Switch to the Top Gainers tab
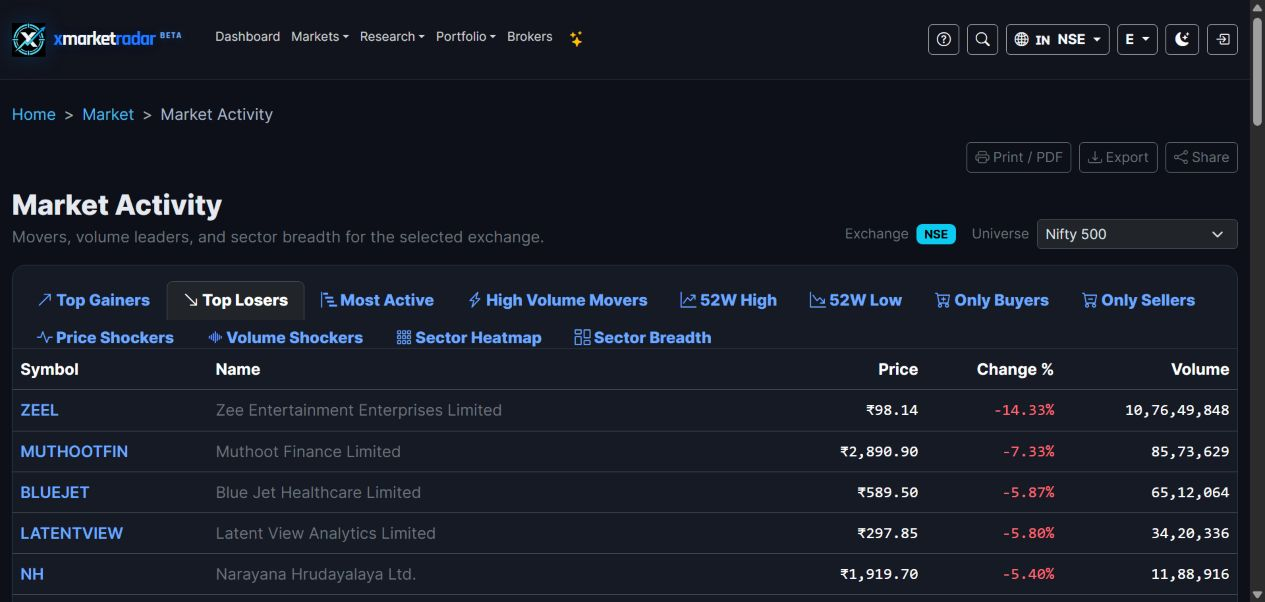The image size is (1265, 602). click(x=93, y=300)
